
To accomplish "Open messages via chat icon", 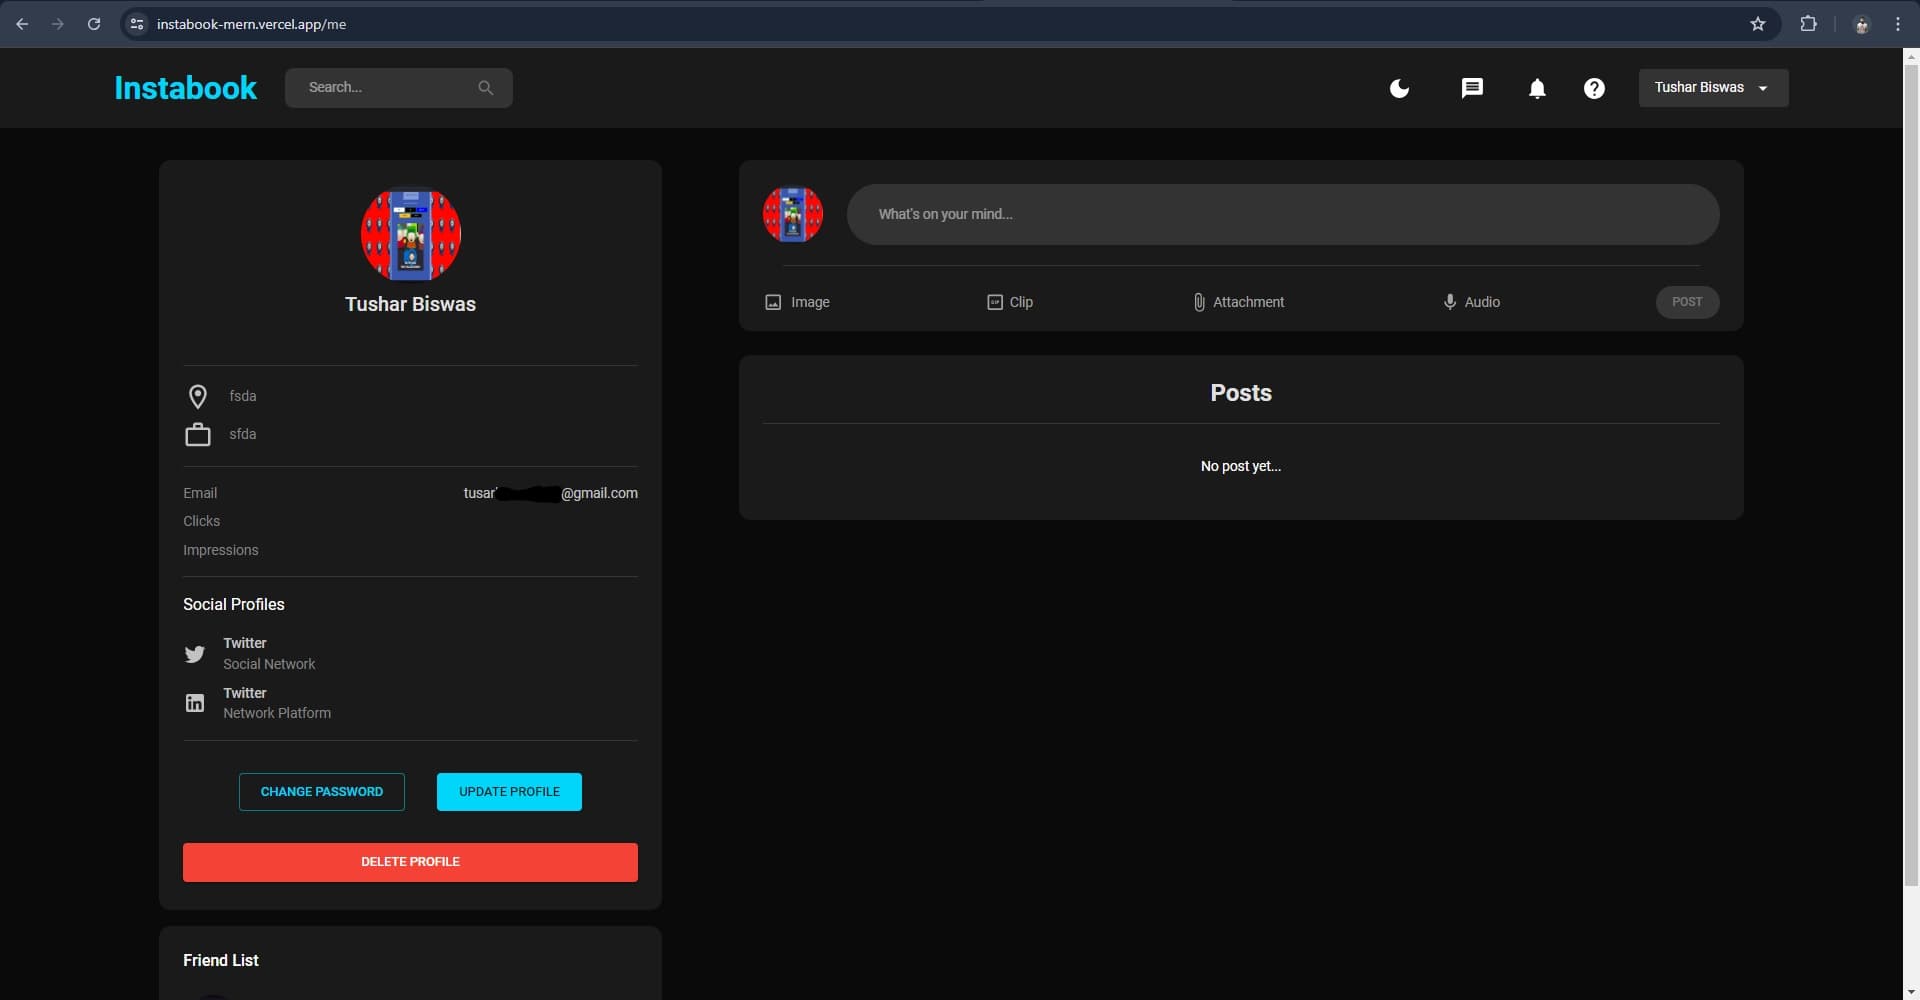I will pos(1473,88).
